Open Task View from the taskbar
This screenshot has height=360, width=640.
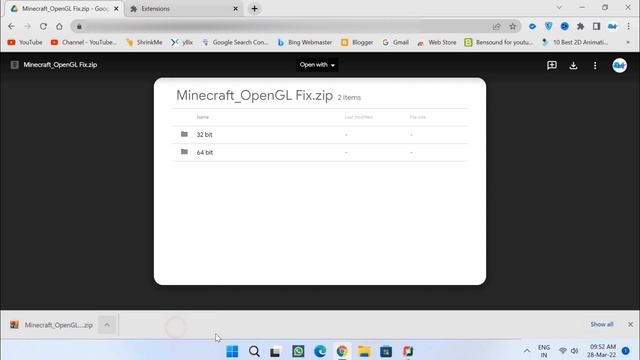[276, 351]
